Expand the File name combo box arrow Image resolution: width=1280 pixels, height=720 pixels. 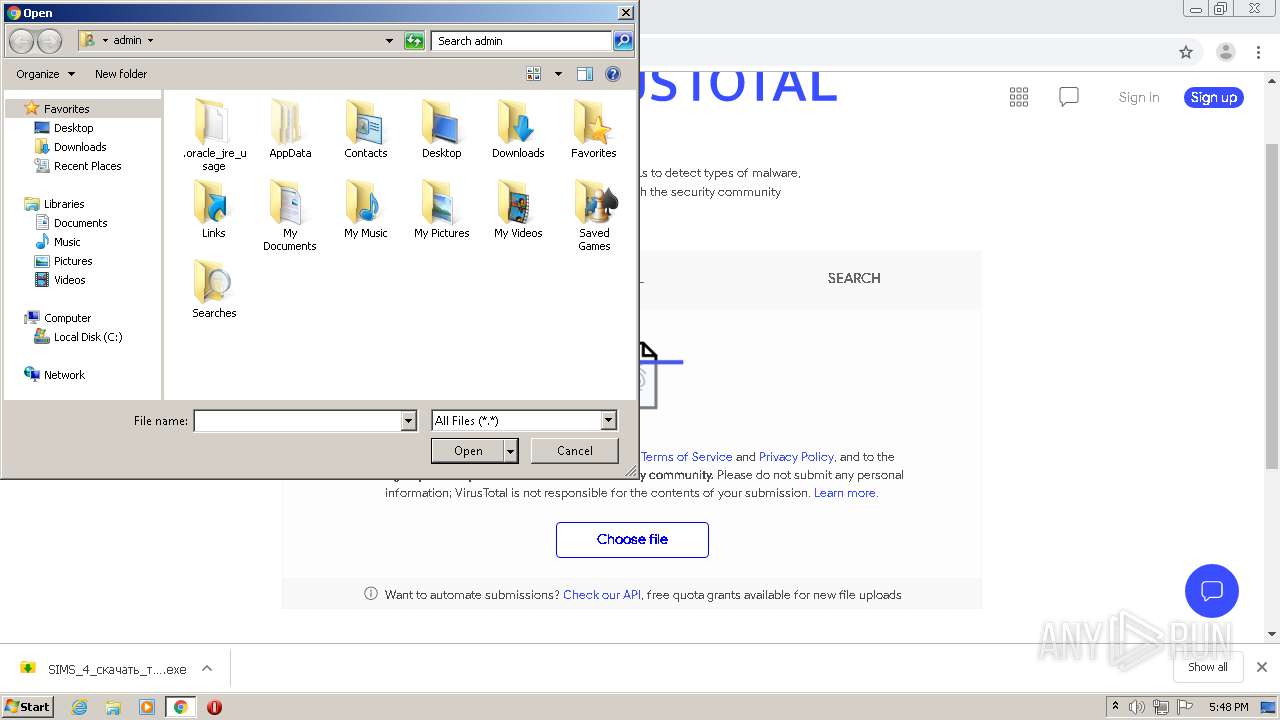(x=408, y=421)
